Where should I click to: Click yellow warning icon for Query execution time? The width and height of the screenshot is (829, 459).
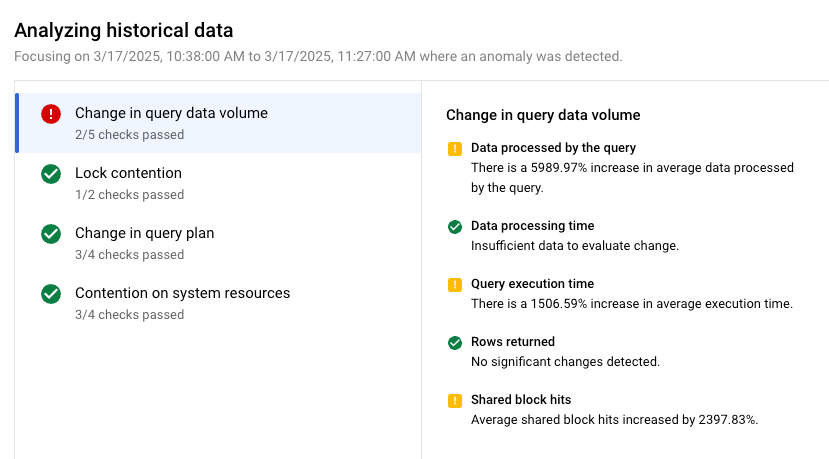(x=455, y=285)
